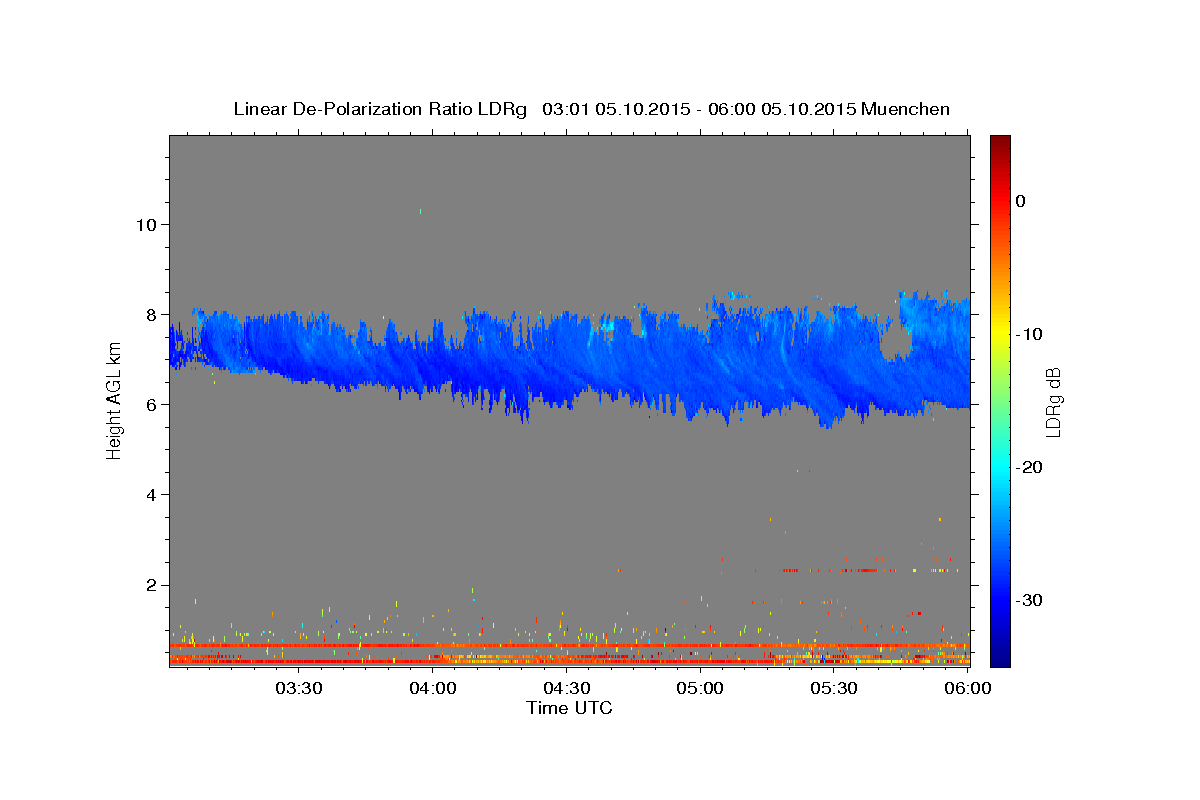Click the plot title 'Linear De-Polarization Ratio LDRg'

point(379,109)
